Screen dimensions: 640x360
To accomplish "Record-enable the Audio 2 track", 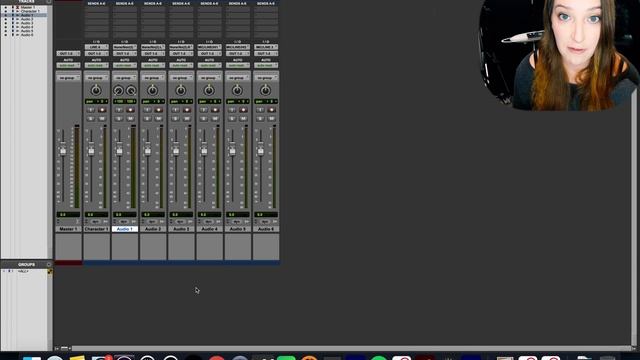I will (158, 110).
